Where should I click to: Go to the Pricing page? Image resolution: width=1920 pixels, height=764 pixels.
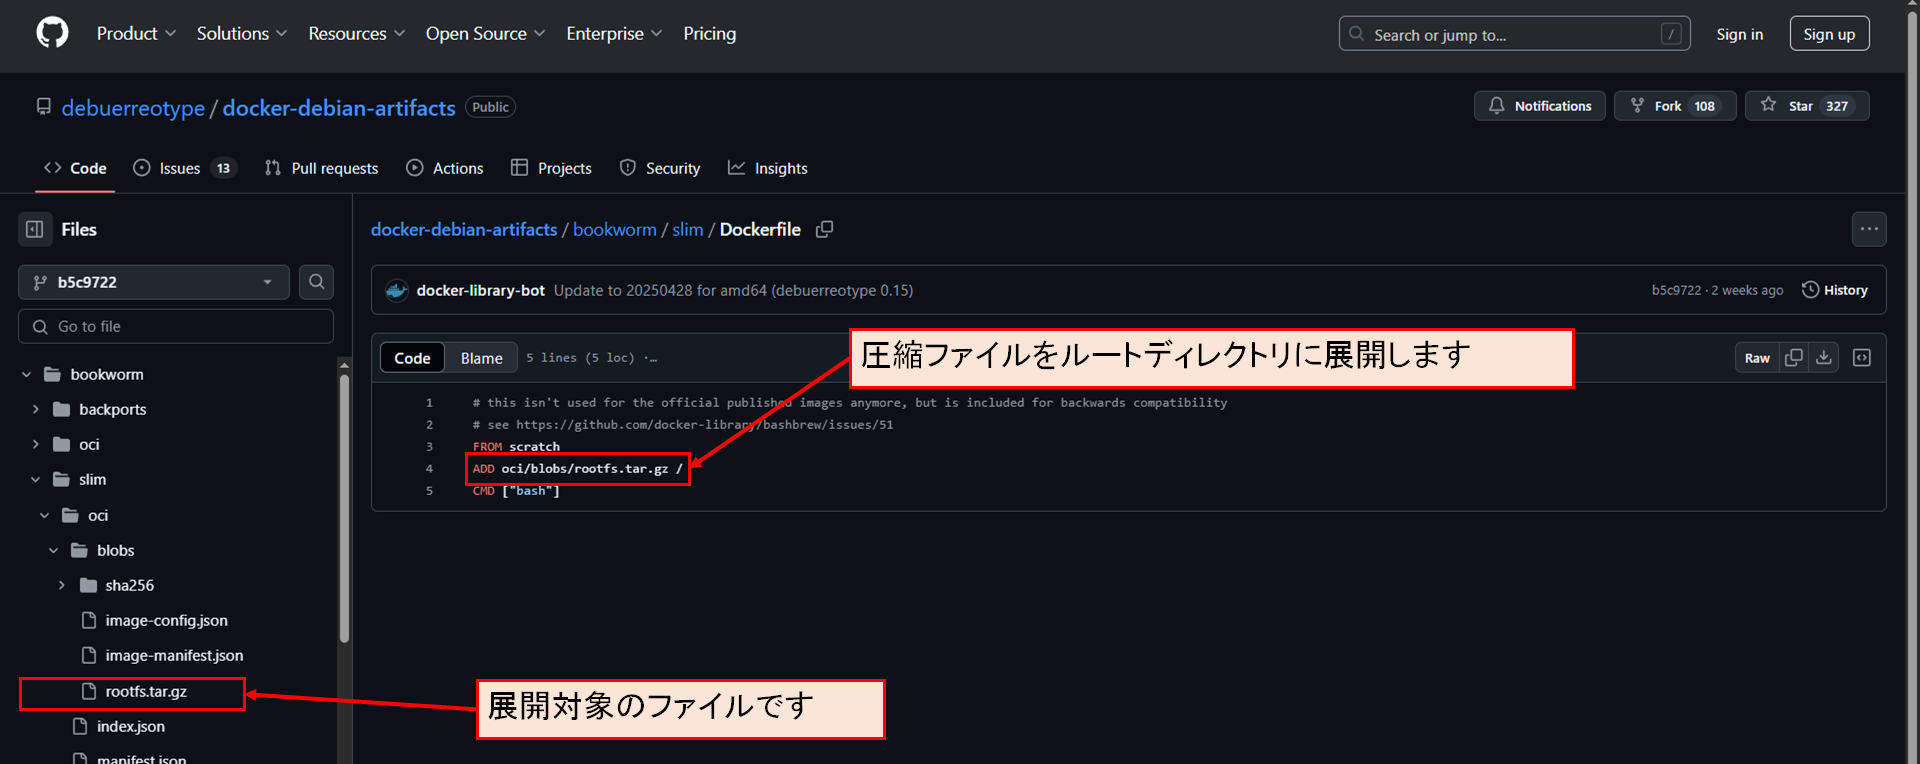click(709, 33)
